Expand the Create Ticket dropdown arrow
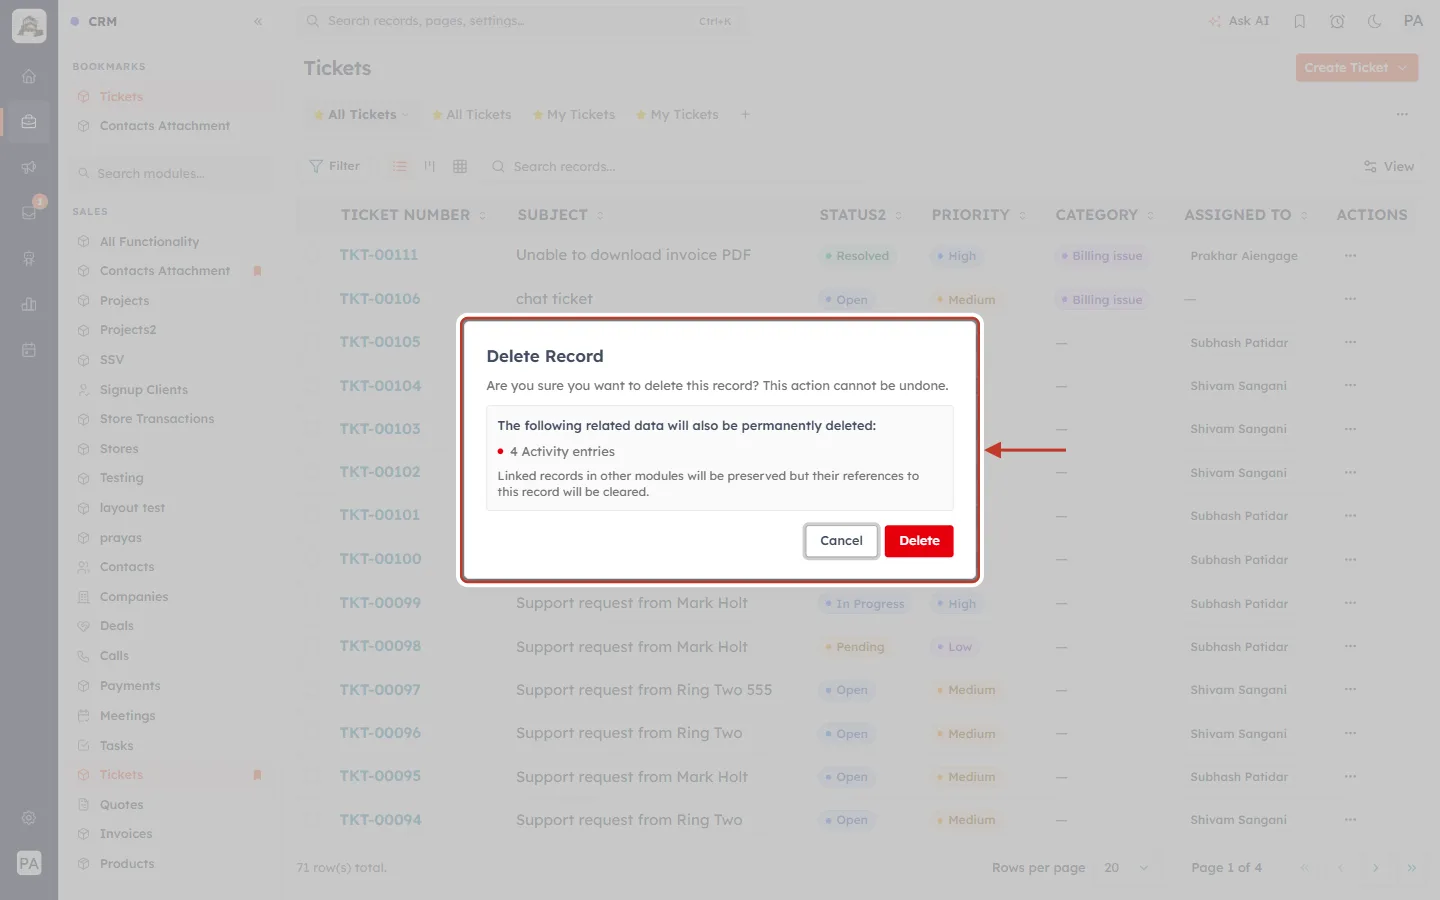 click(x=1403, y=68)
